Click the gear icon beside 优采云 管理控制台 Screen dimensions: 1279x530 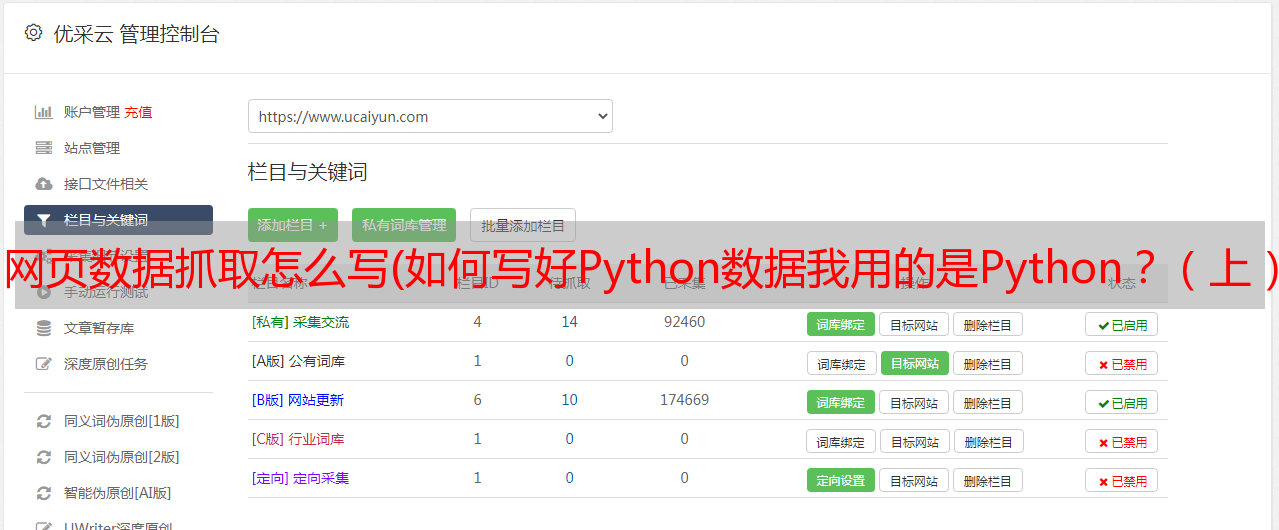pos(34,33)
